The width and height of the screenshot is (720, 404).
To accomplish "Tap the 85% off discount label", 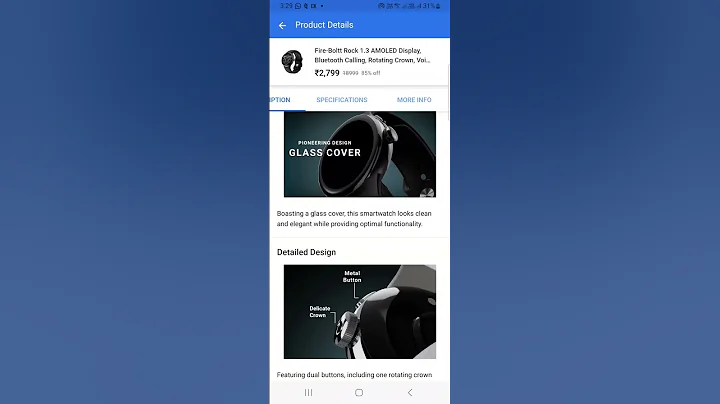I will pos(371,73).
